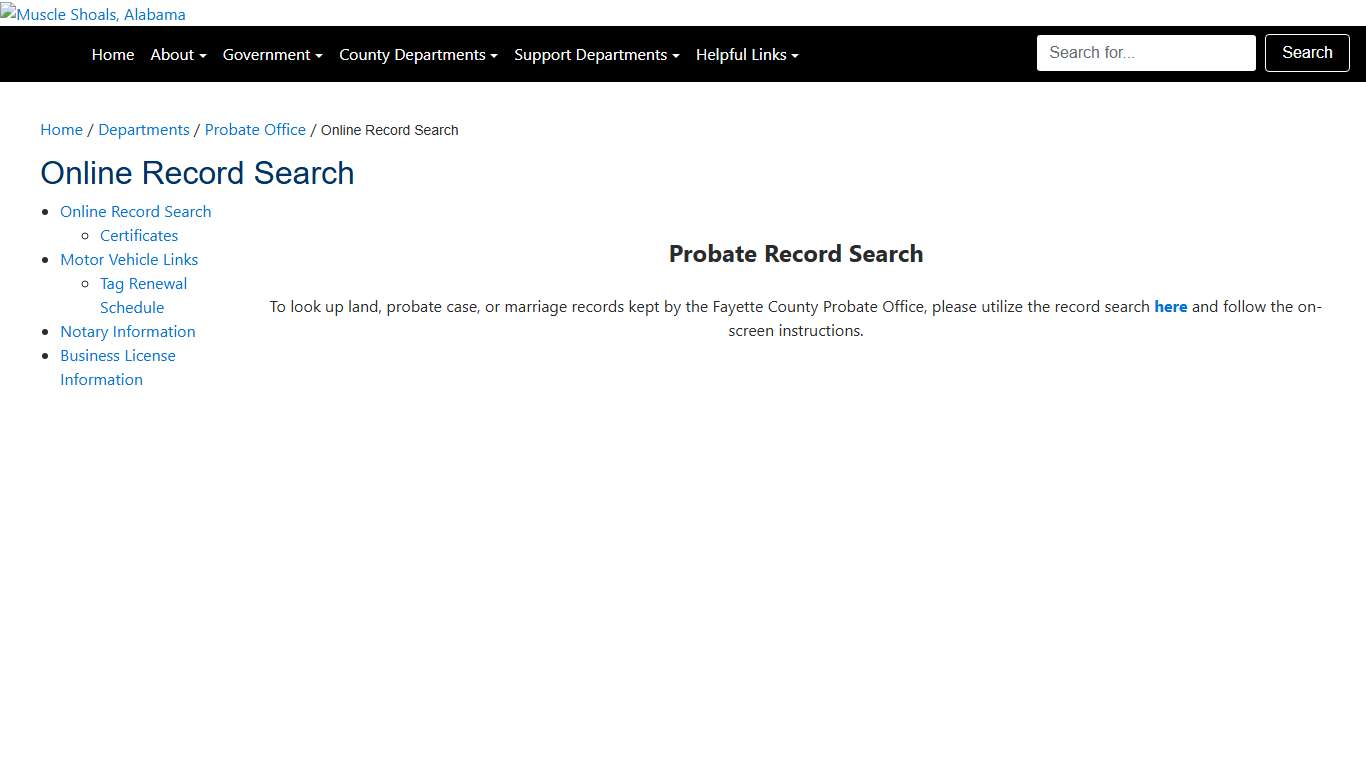The width and height of the screenshot is (1366, 768).
Task: Open the Government dropdown
Action: (271, 54)
